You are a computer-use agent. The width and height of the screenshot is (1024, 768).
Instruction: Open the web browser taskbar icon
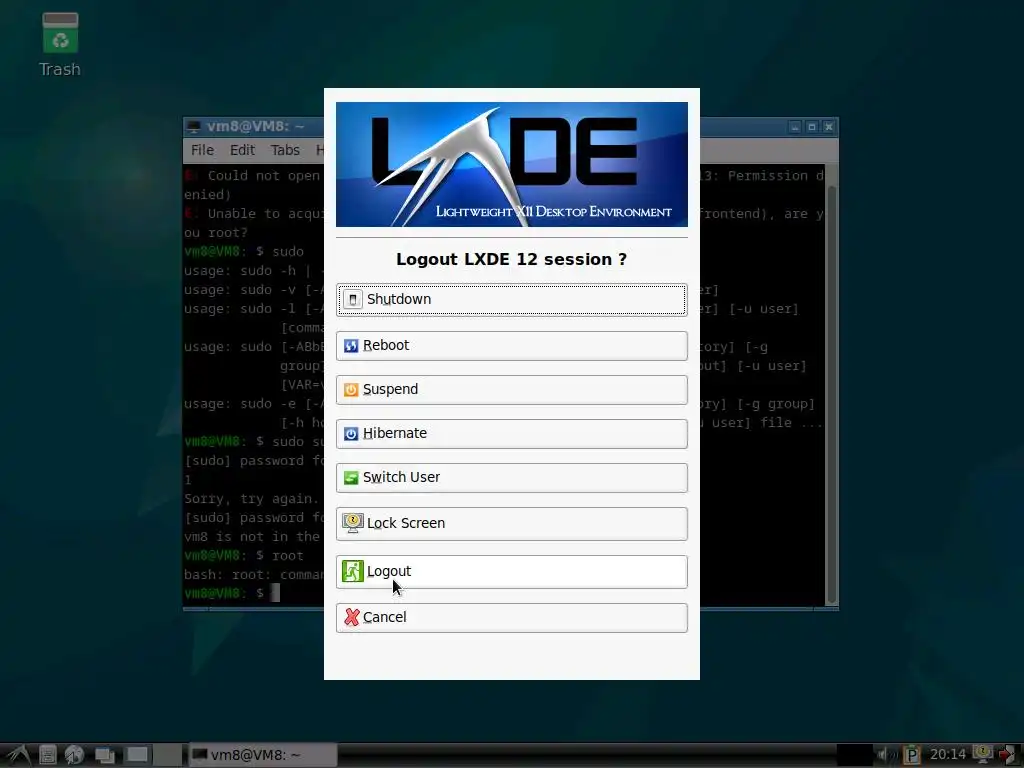(74, 755)
